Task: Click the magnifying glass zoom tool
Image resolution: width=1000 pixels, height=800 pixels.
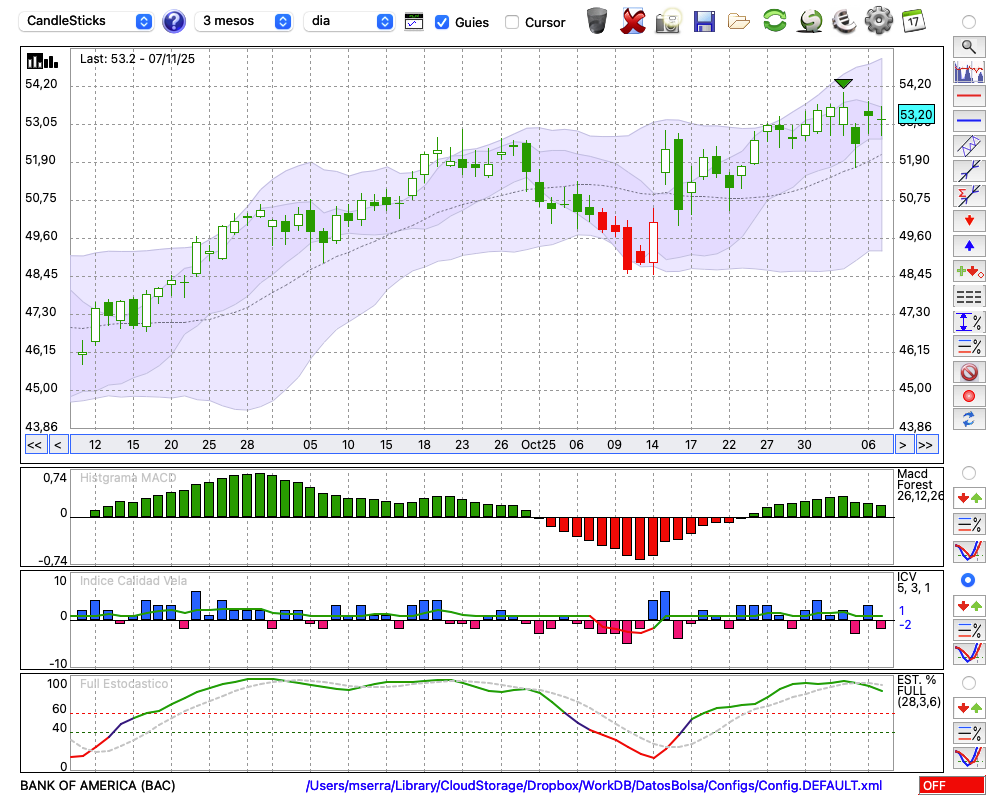Action: 969,47
